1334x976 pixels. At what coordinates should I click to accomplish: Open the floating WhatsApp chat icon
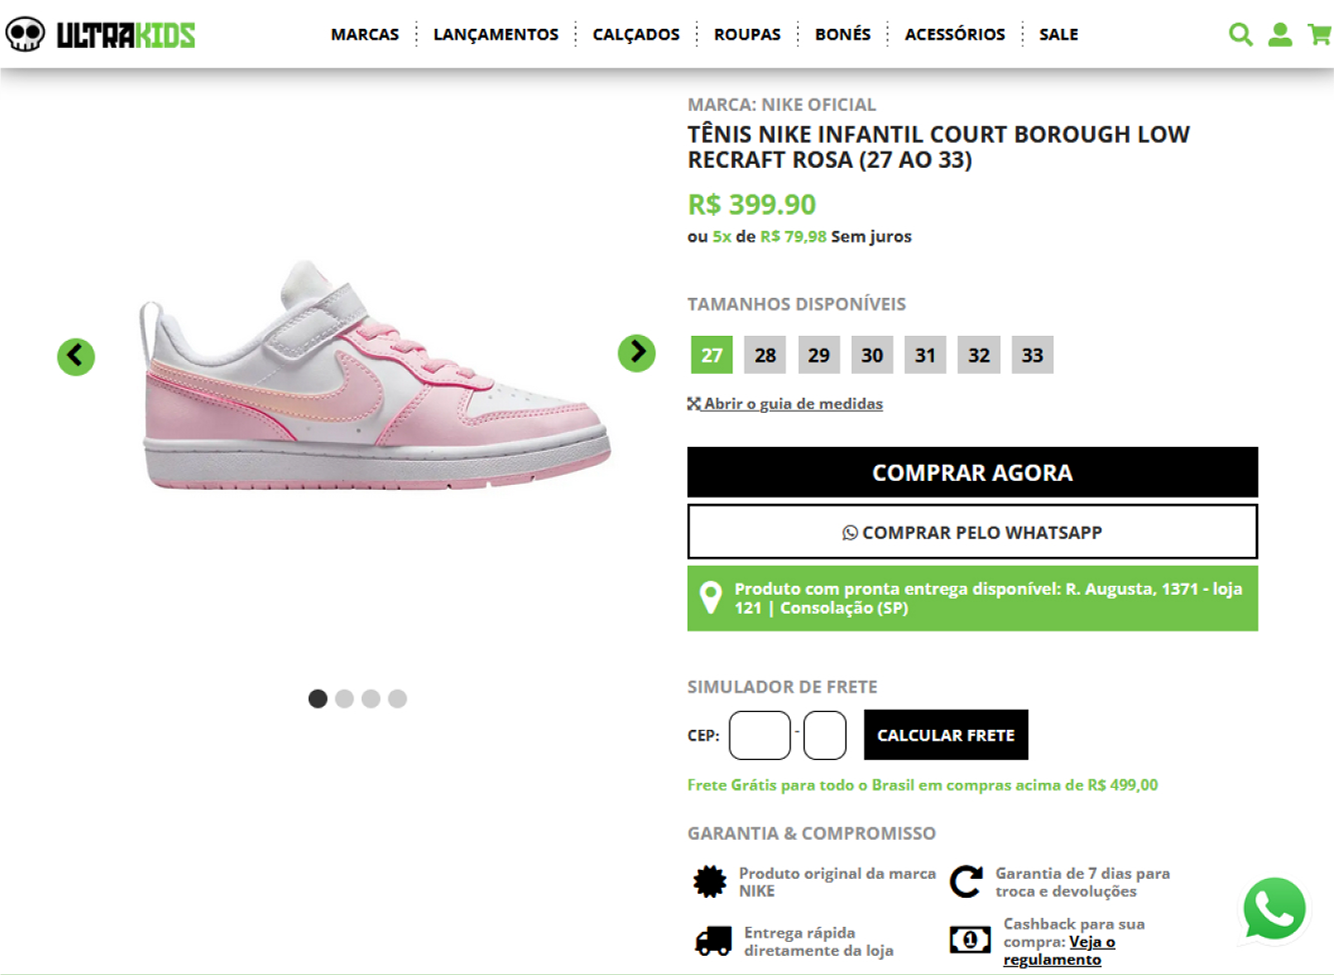click(1274, 909)
